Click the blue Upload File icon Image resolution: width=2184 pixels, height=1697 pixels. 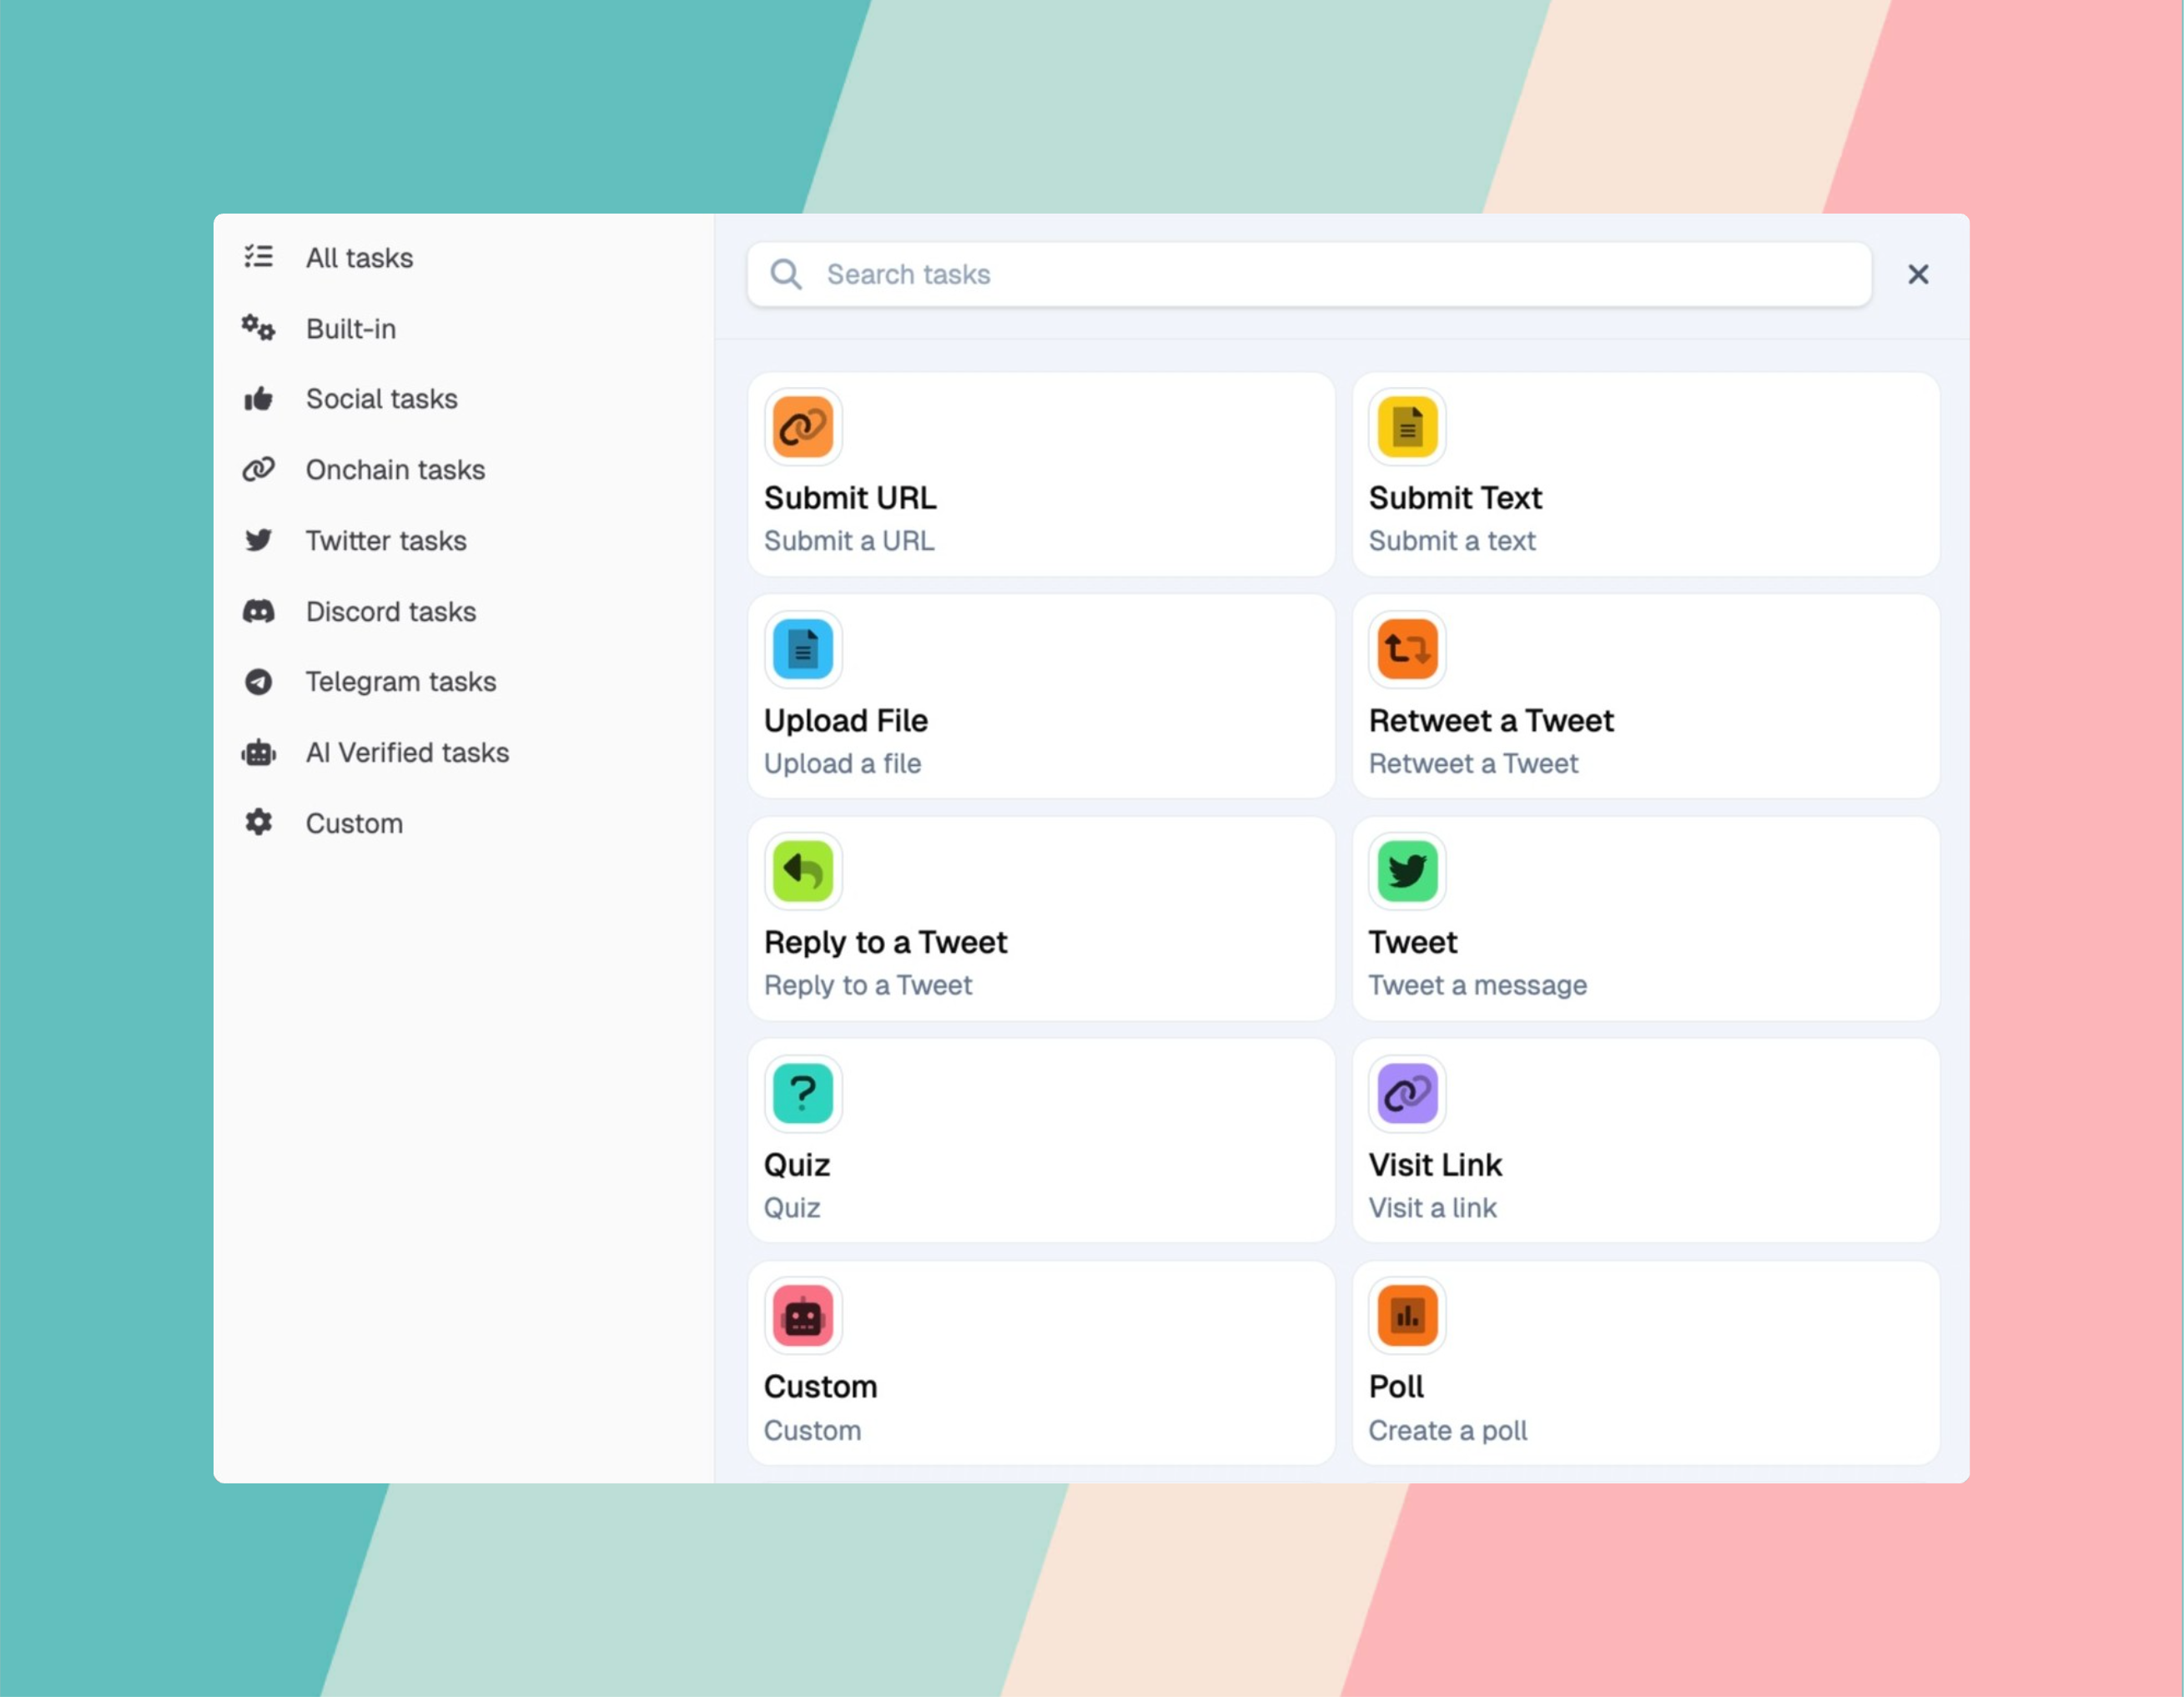pyautogui.click(x=803, y=649)
